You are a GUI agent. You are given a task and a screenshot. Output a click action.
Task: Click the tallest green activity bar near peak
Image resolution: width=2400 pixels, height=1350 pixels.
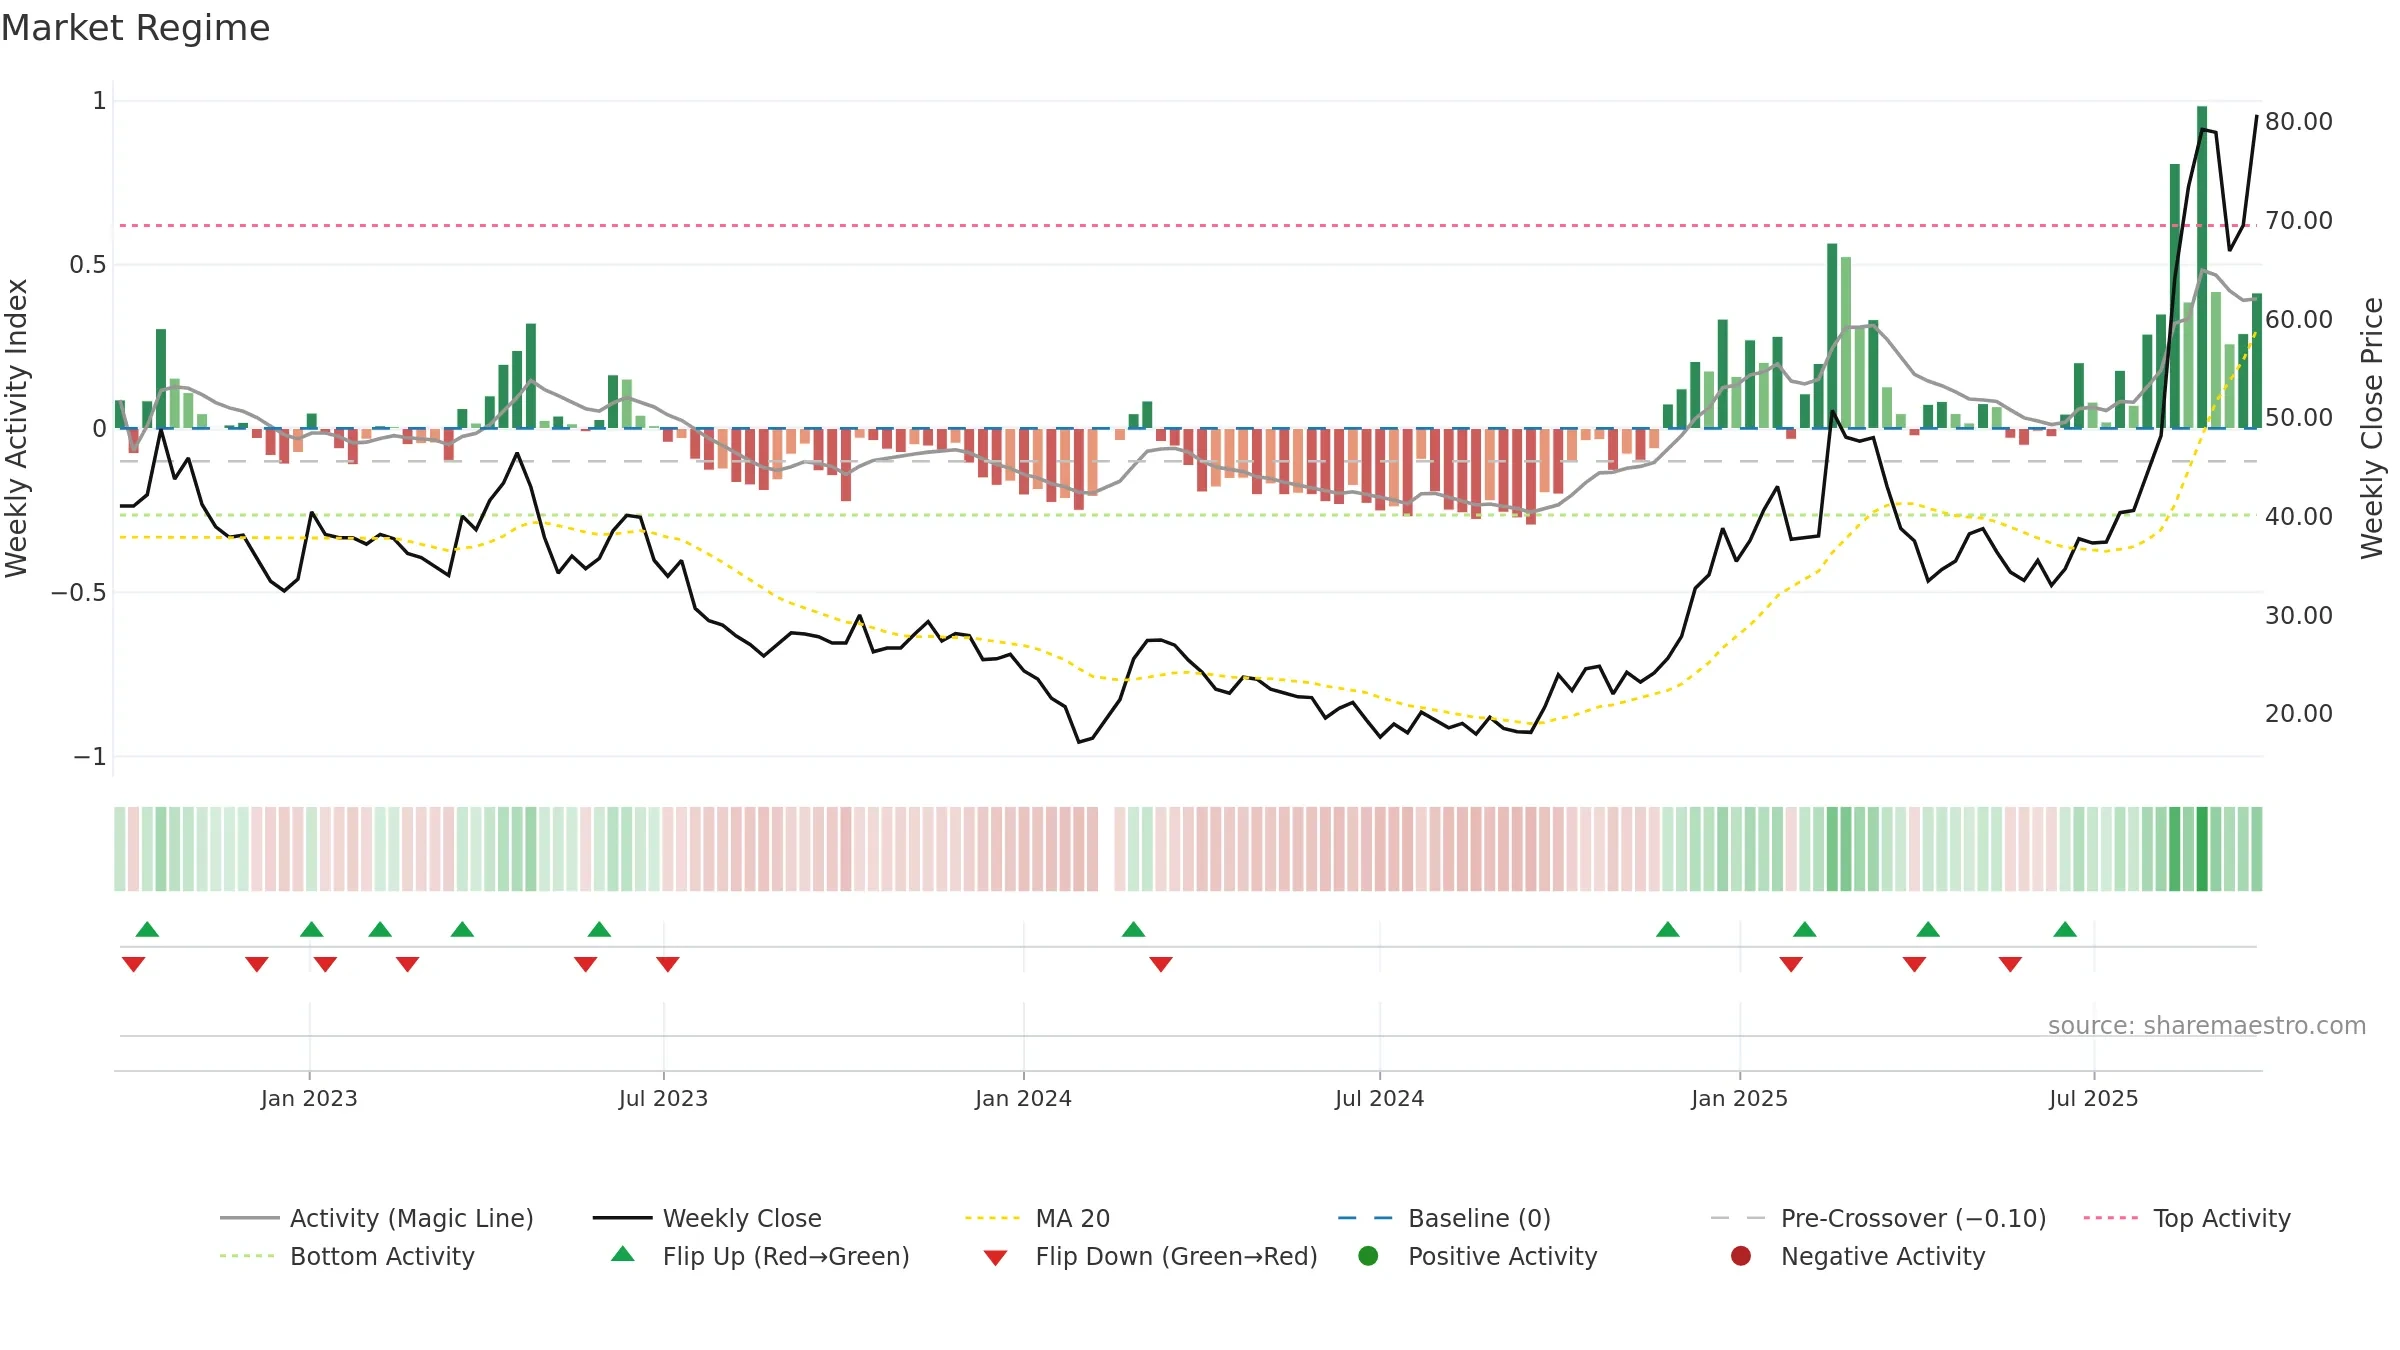point(2202,267)
